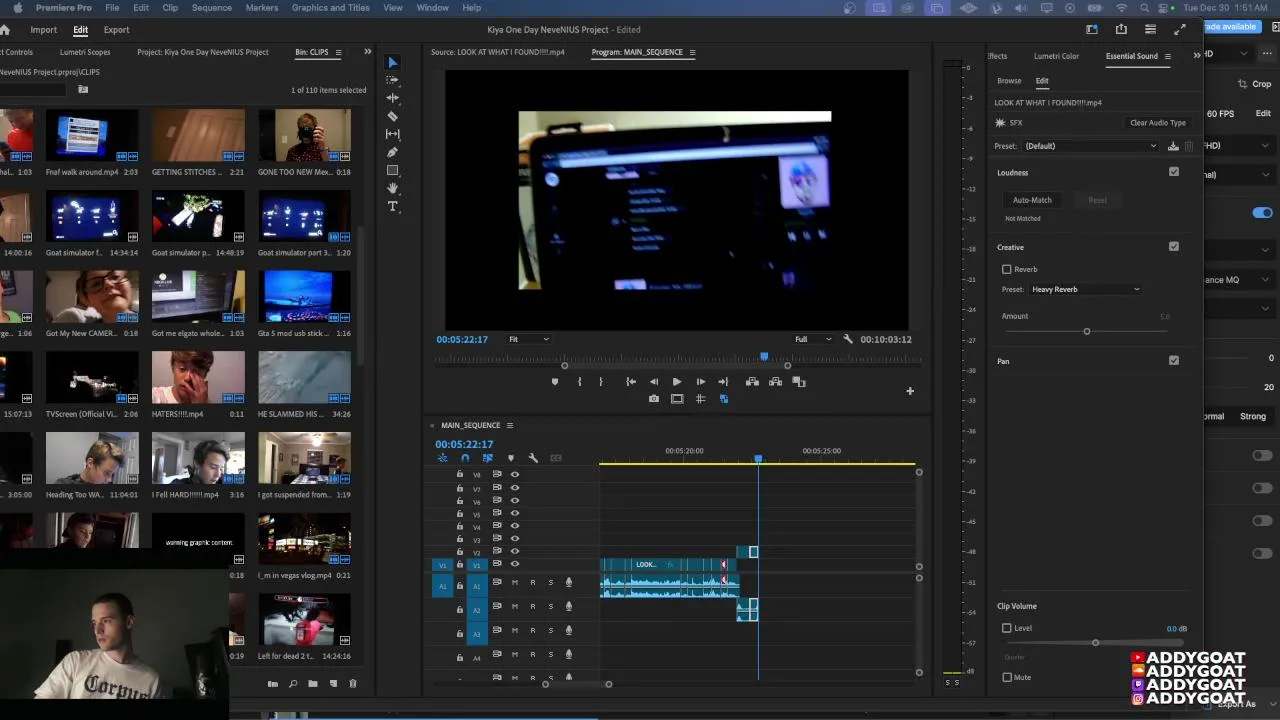Solo audio track A2
The width and height of the screenshot is (1280, 720).
click(550, 606)
